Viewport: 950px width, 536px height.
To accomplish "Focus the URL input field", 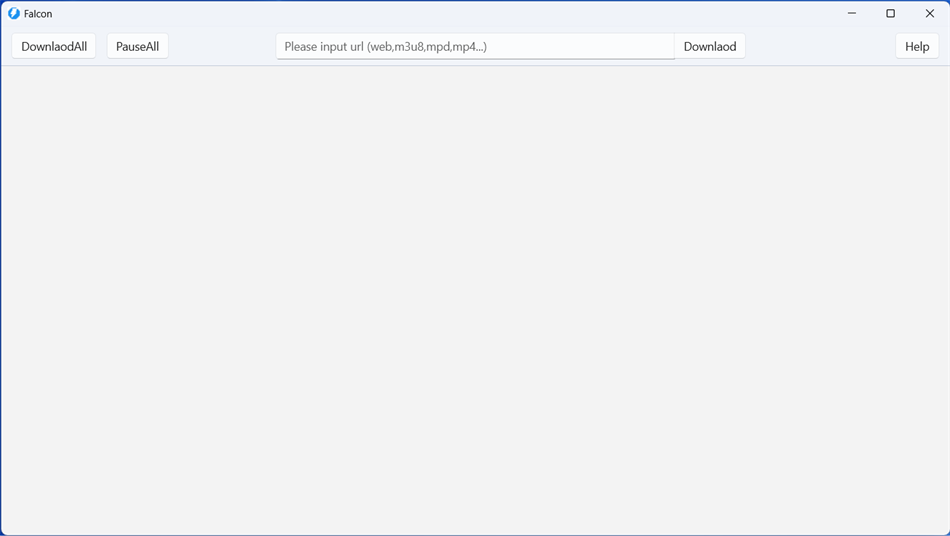I will pos(475,46).
